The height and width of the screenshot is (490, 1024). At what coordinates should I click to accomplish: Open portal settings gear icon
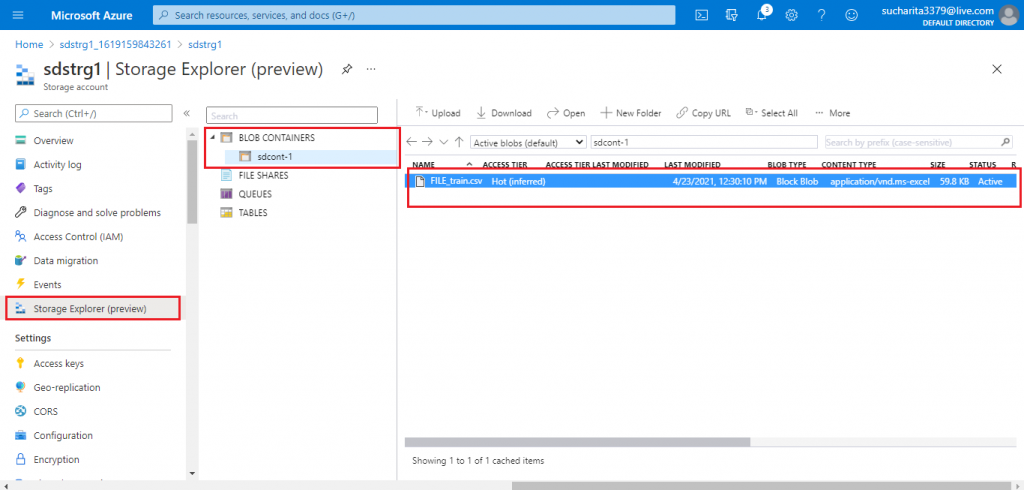point(792,15)
